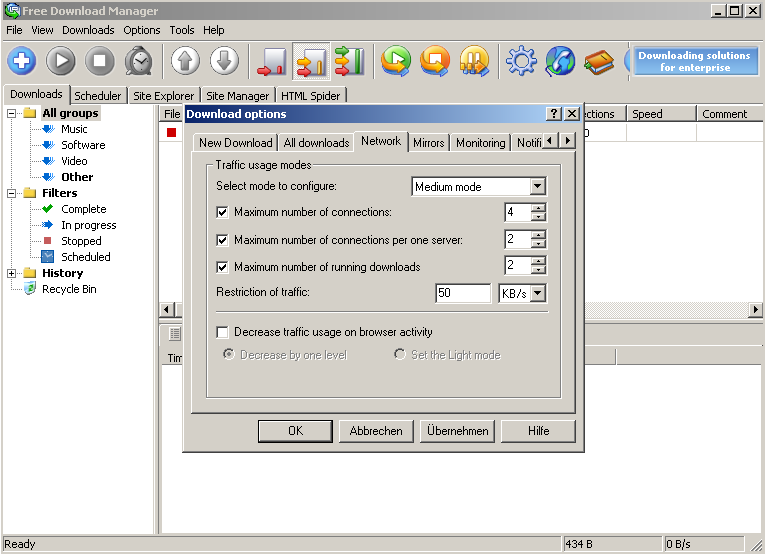Image resolution: width=765 pixels, height=554 pixels.
Task: Switch to the Scheduler tab
Action: coord(98,96)
